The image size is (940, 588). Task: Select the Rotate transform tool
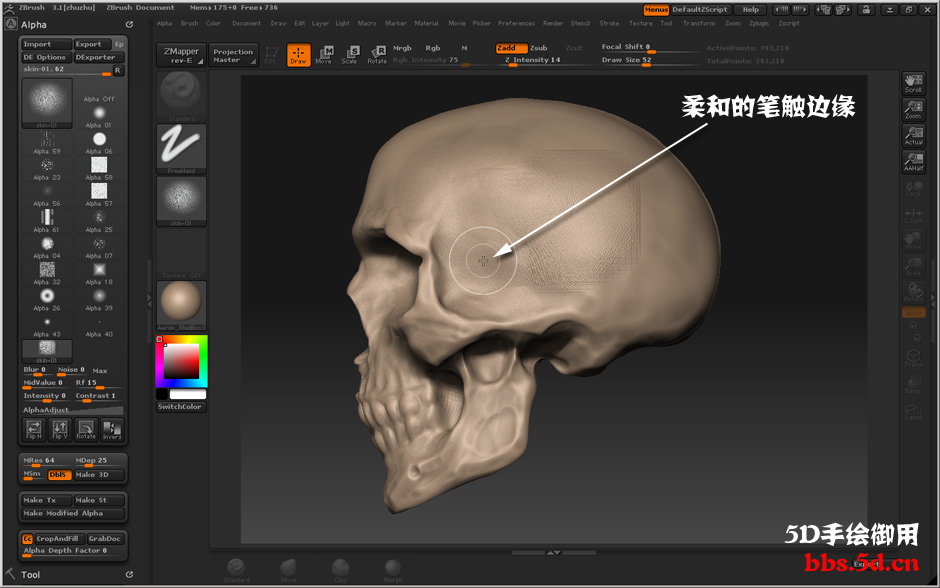pos(377,55)
